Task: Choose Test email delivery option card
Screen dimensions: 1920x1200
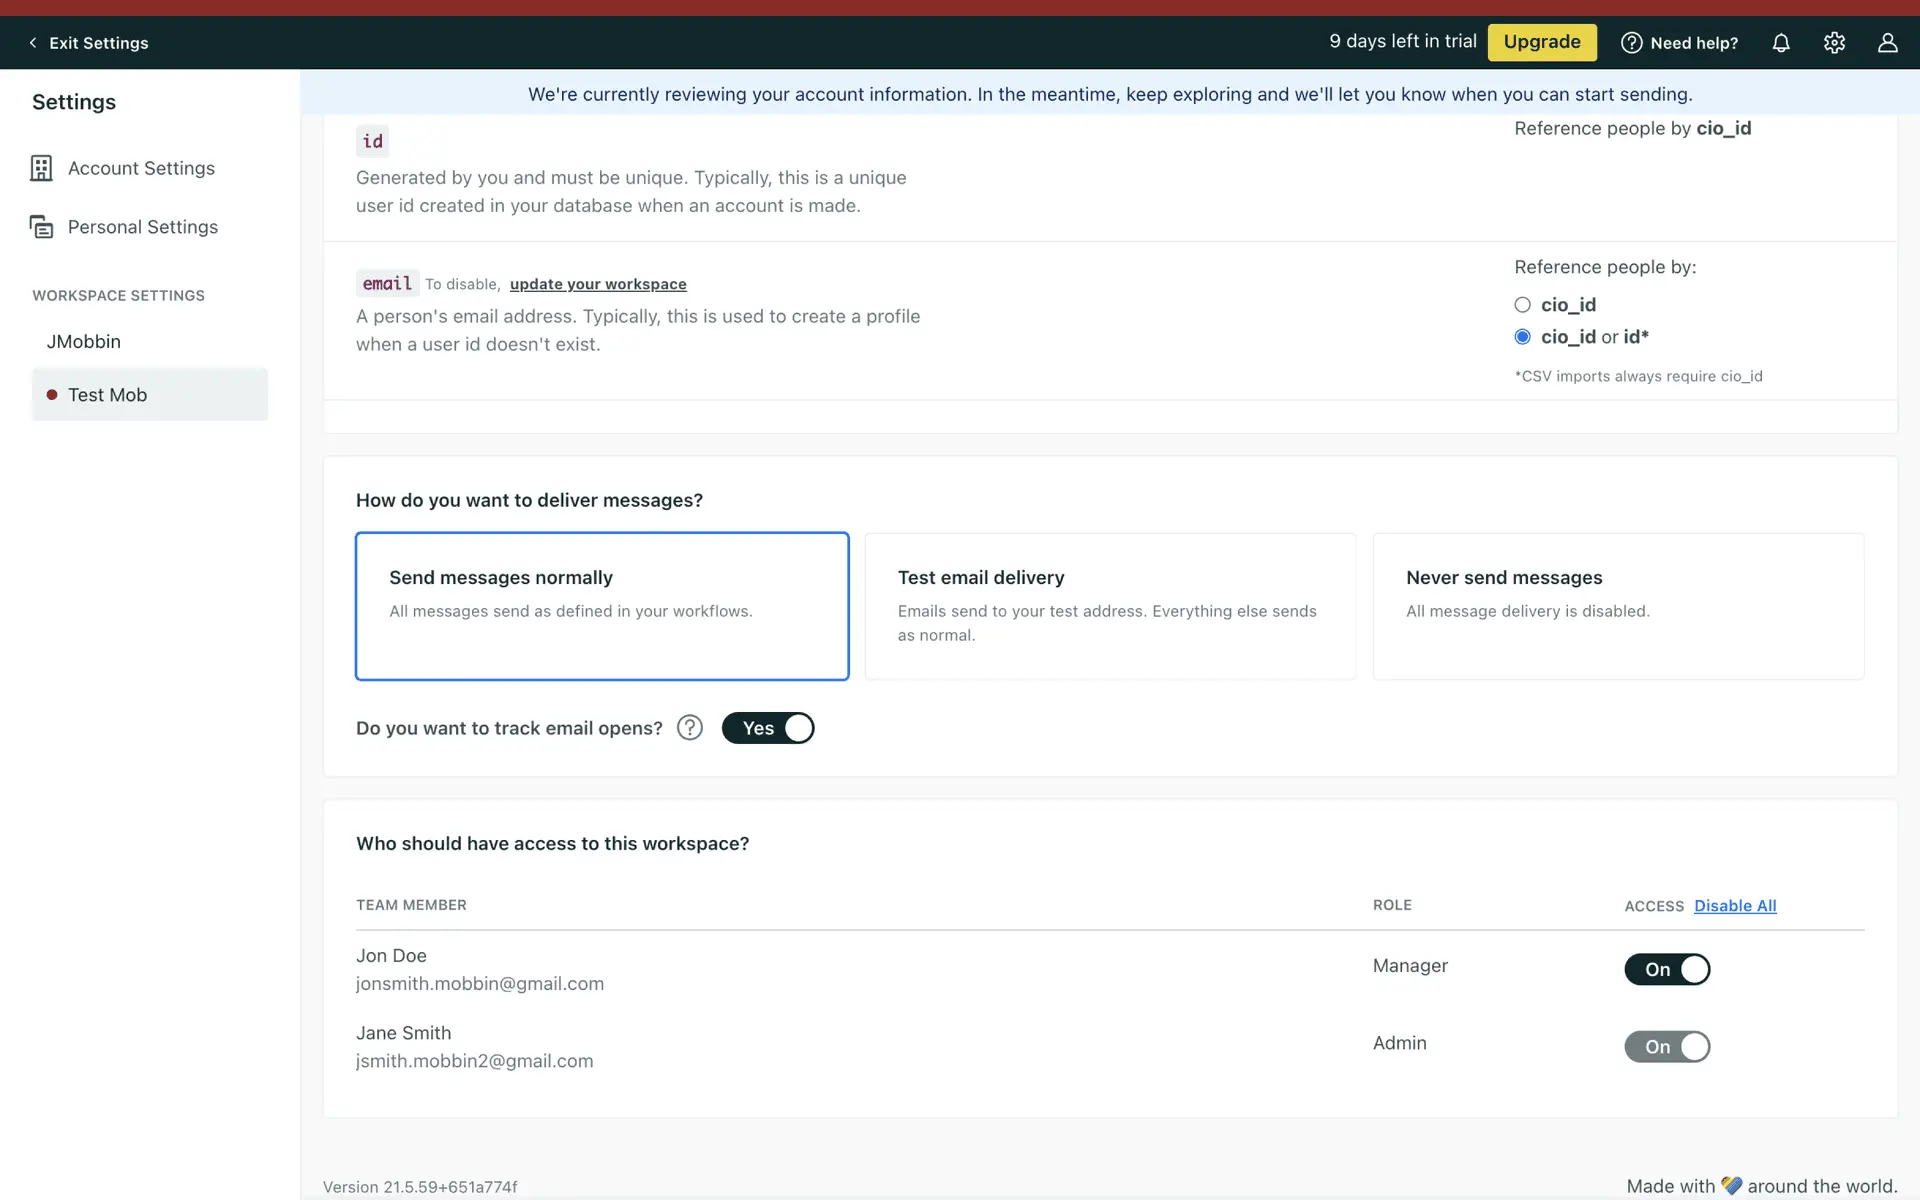Action: tap(1110, 606)
